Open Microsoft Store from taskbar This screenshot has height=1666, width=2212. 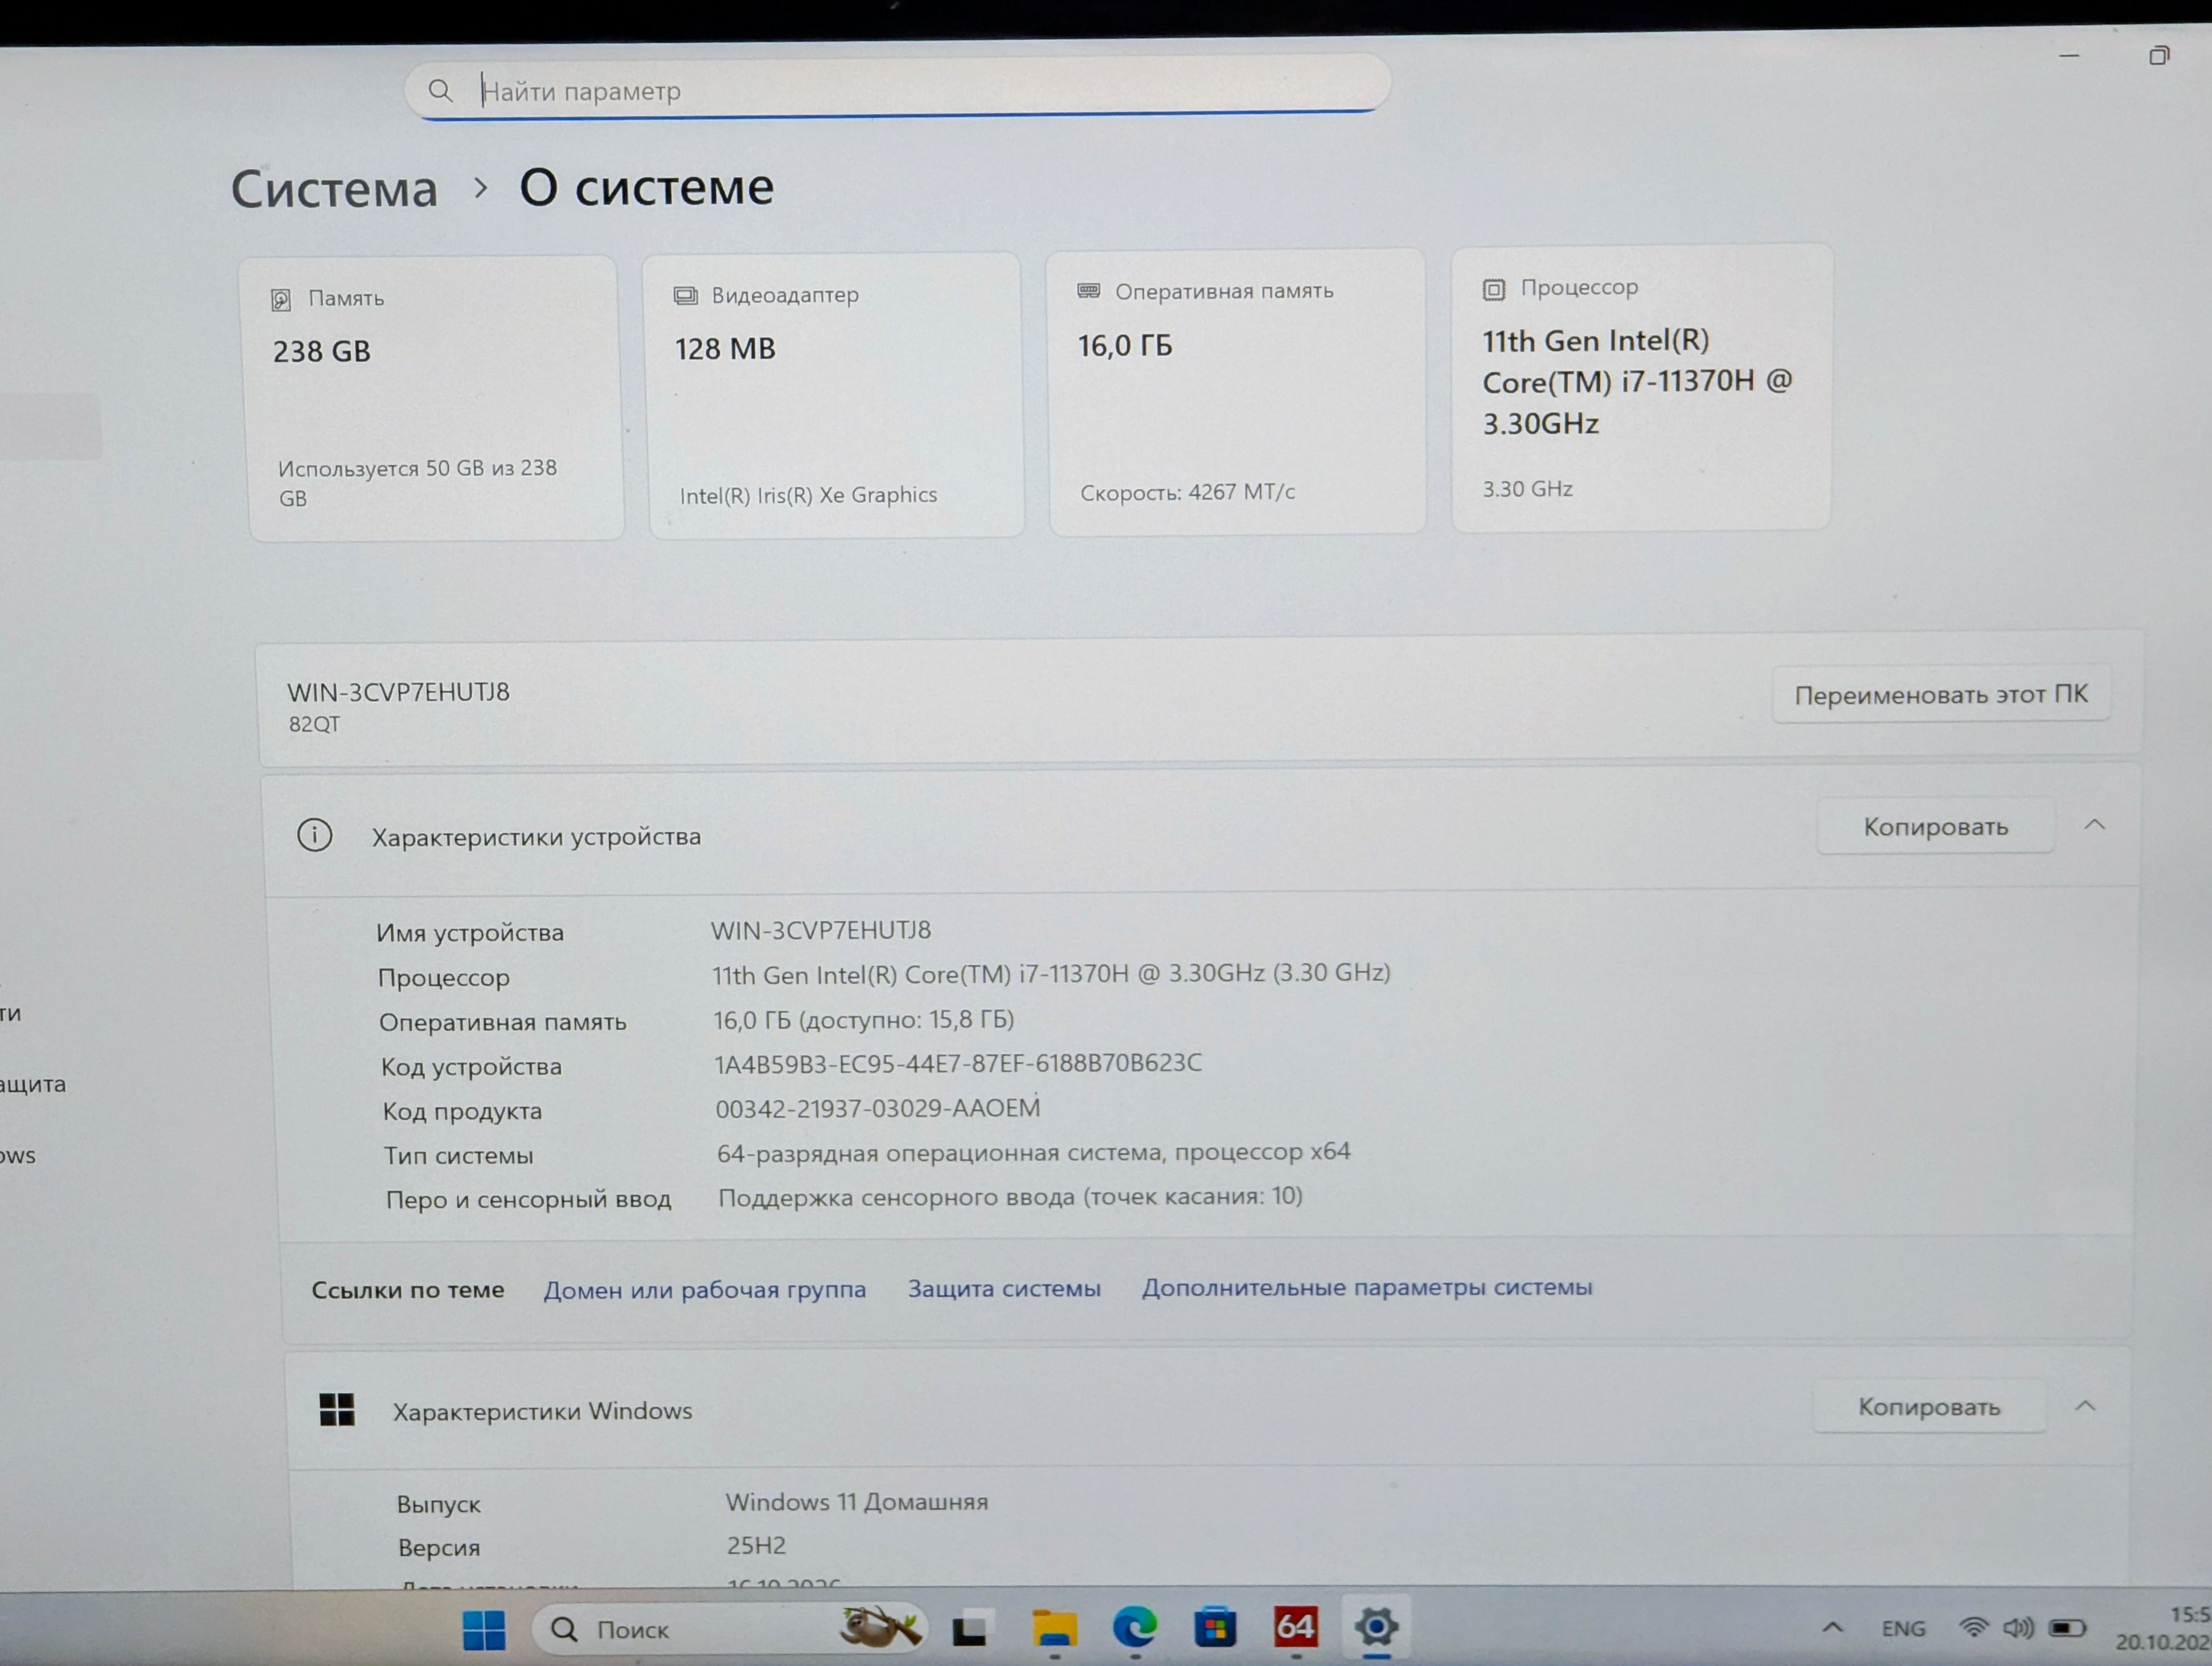coord(1215,1628)
